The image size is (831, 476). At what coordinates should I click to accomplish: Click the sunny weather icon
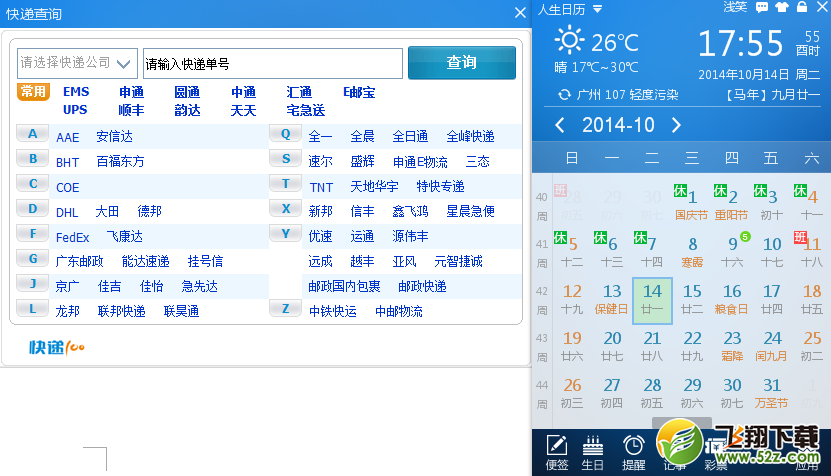pos(569,41)
